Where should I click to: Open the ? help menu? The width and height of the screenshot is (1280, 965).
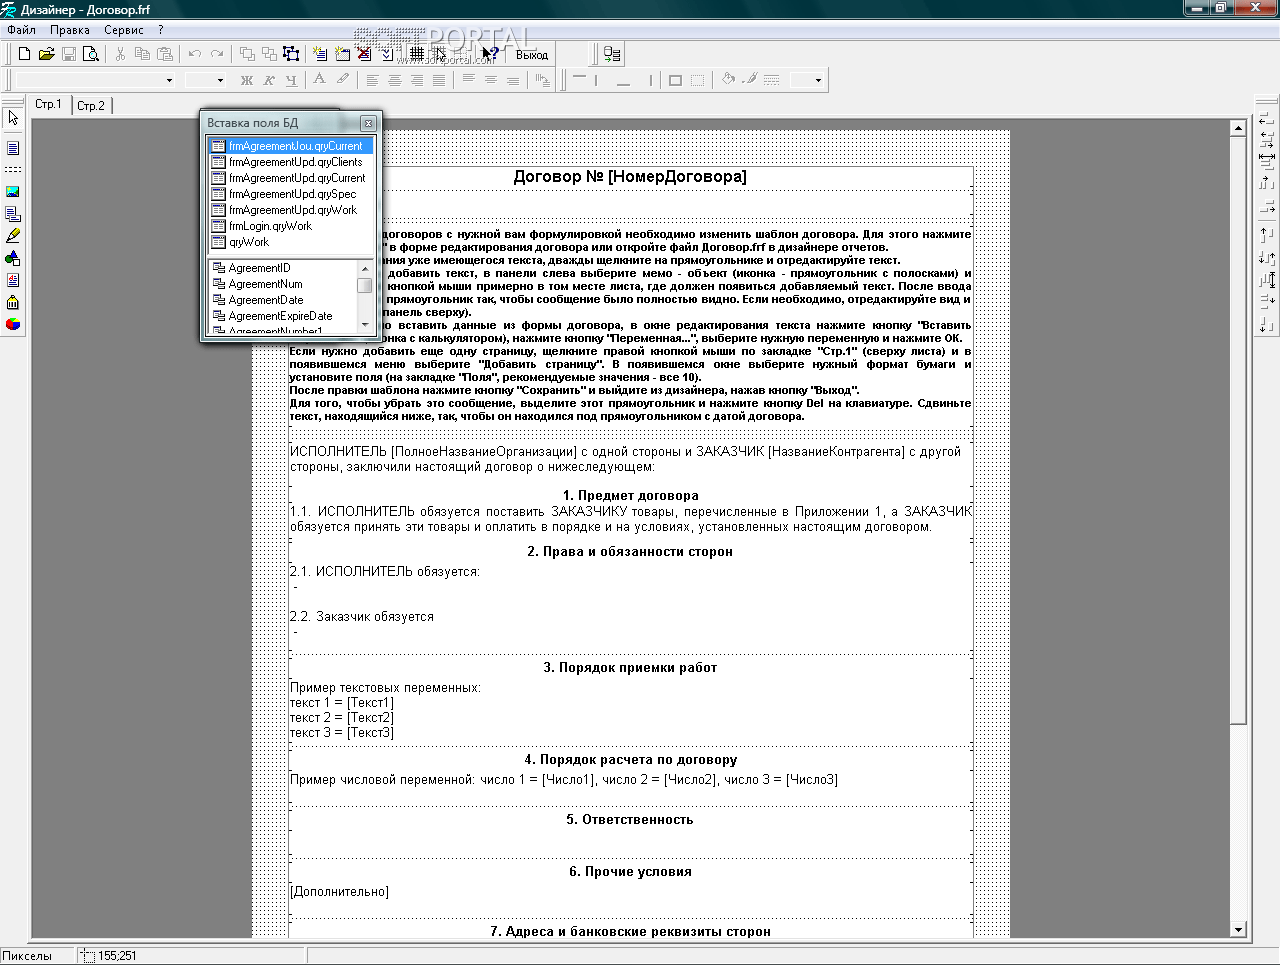(161, 30)
